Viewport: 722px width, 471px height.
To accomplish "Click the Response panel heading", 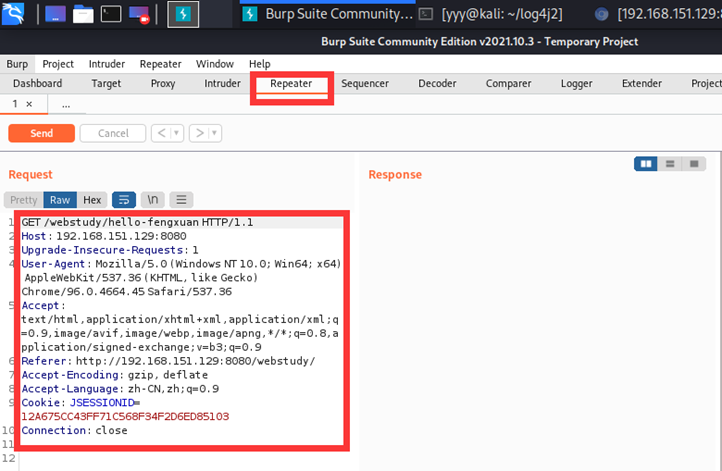I will tap(395, 174).
